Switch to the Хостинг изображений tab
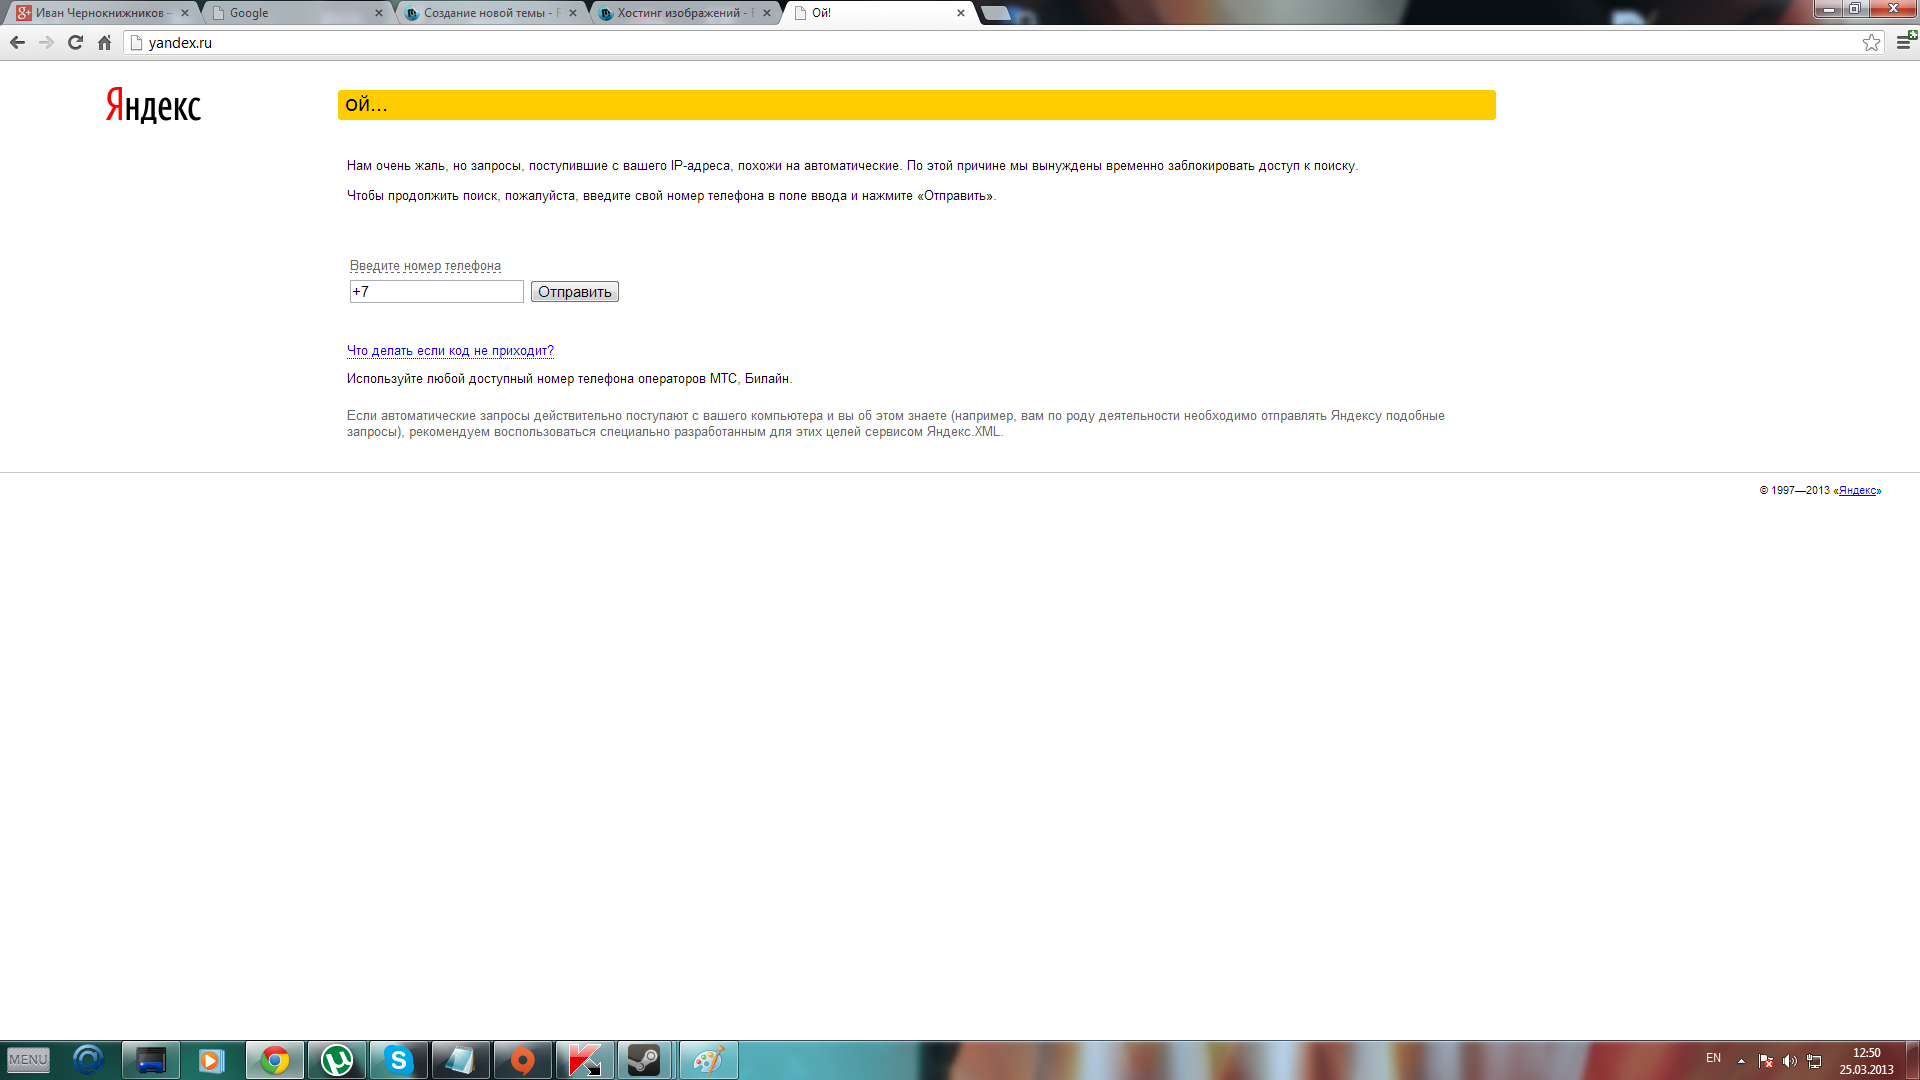 click(x=684, y=13)
